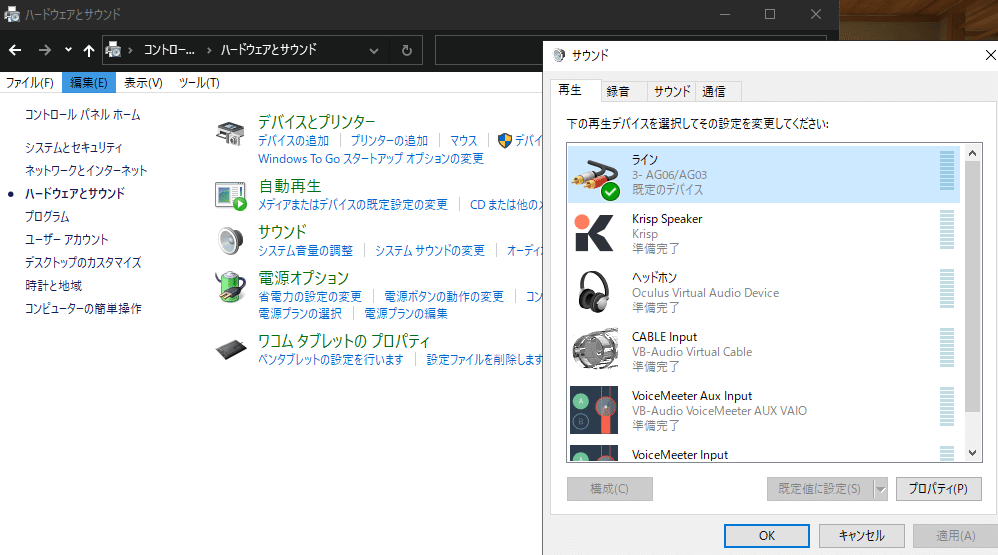Click the キャンセル button
The height and width of the screenshot is (555, 998).
[862, 536]
